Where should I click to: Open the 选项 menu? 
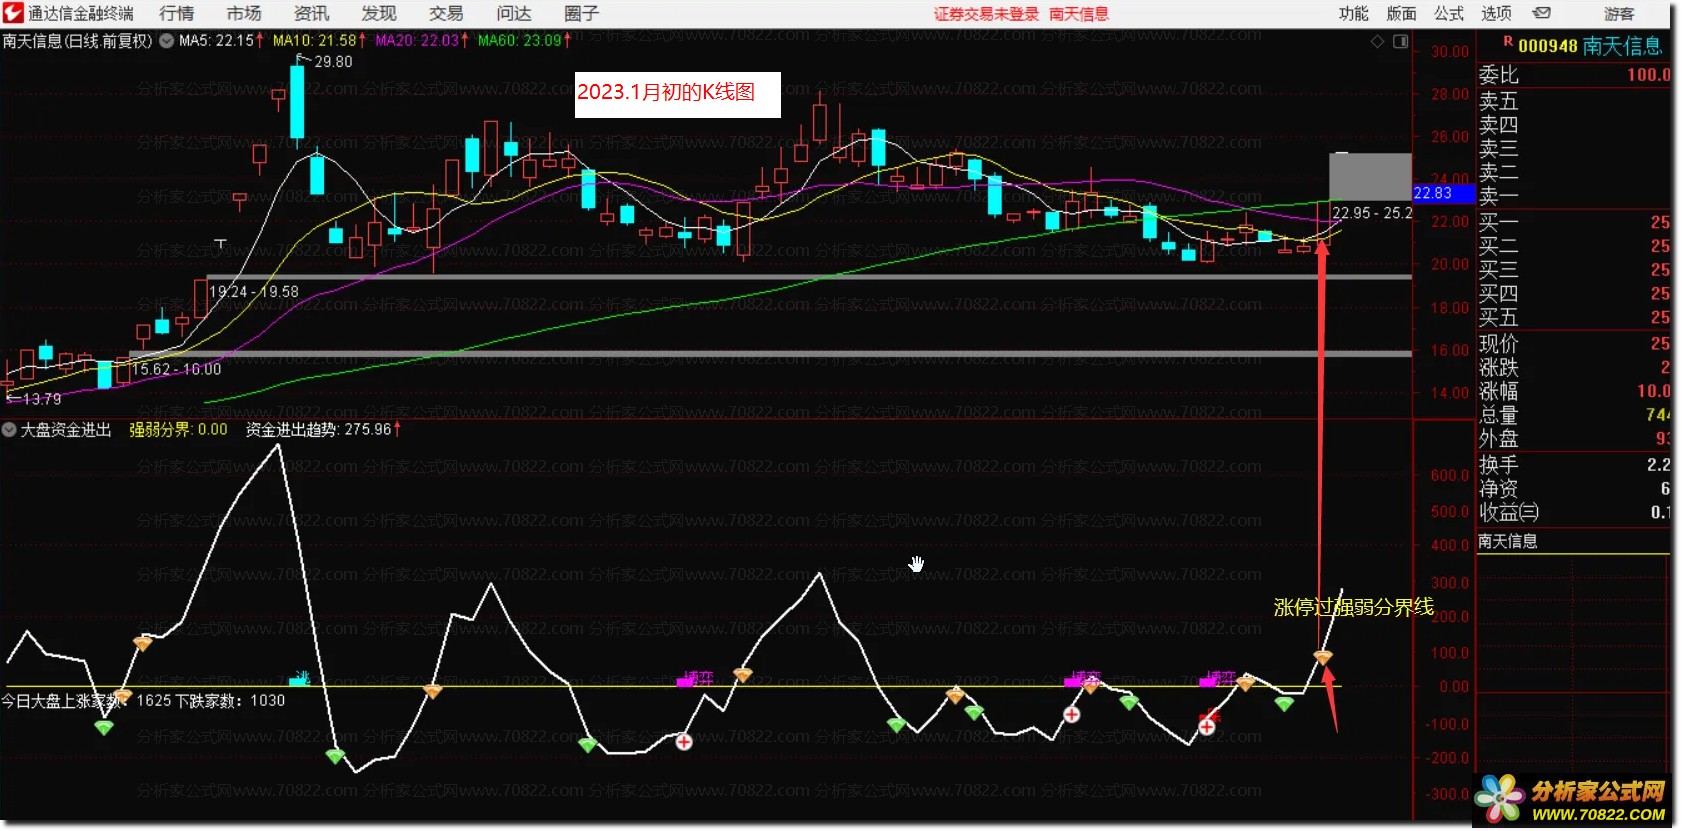1496,13
